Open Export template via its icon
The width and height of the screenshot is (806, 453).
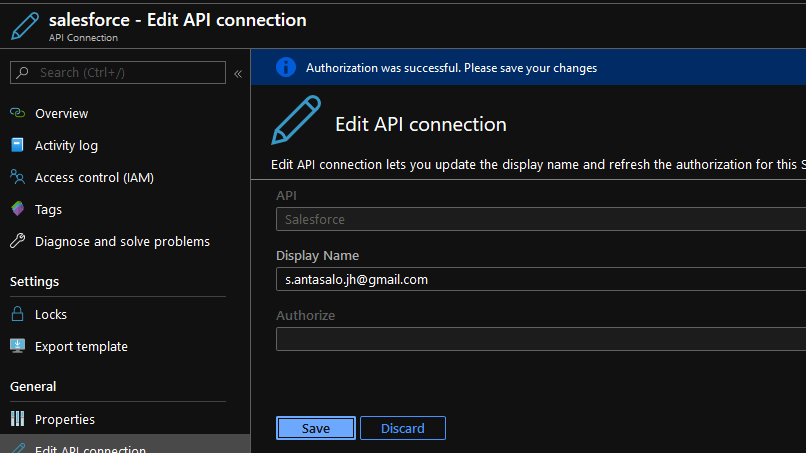click(17, 346)
